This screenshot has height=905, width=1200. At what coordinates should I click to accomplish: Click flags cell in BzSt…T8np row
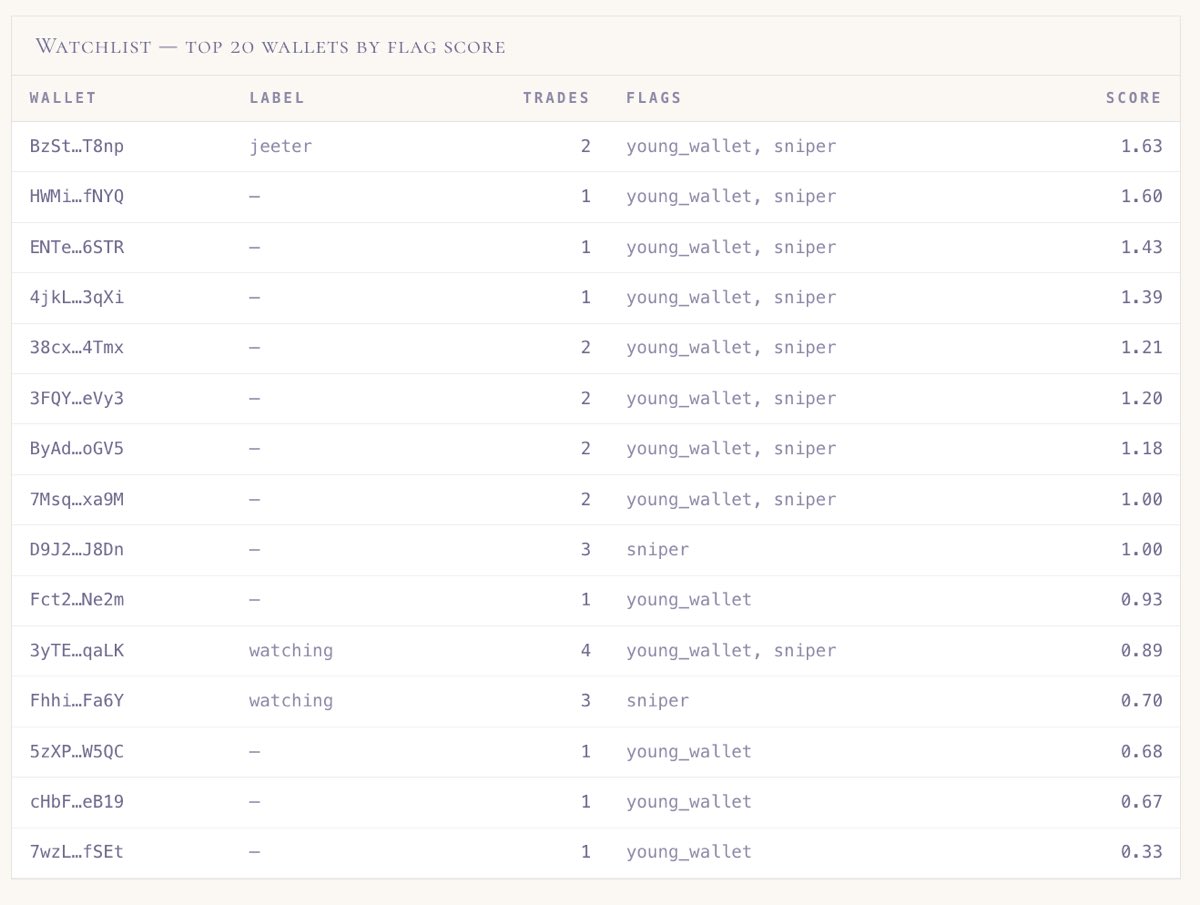coord(732,146)
